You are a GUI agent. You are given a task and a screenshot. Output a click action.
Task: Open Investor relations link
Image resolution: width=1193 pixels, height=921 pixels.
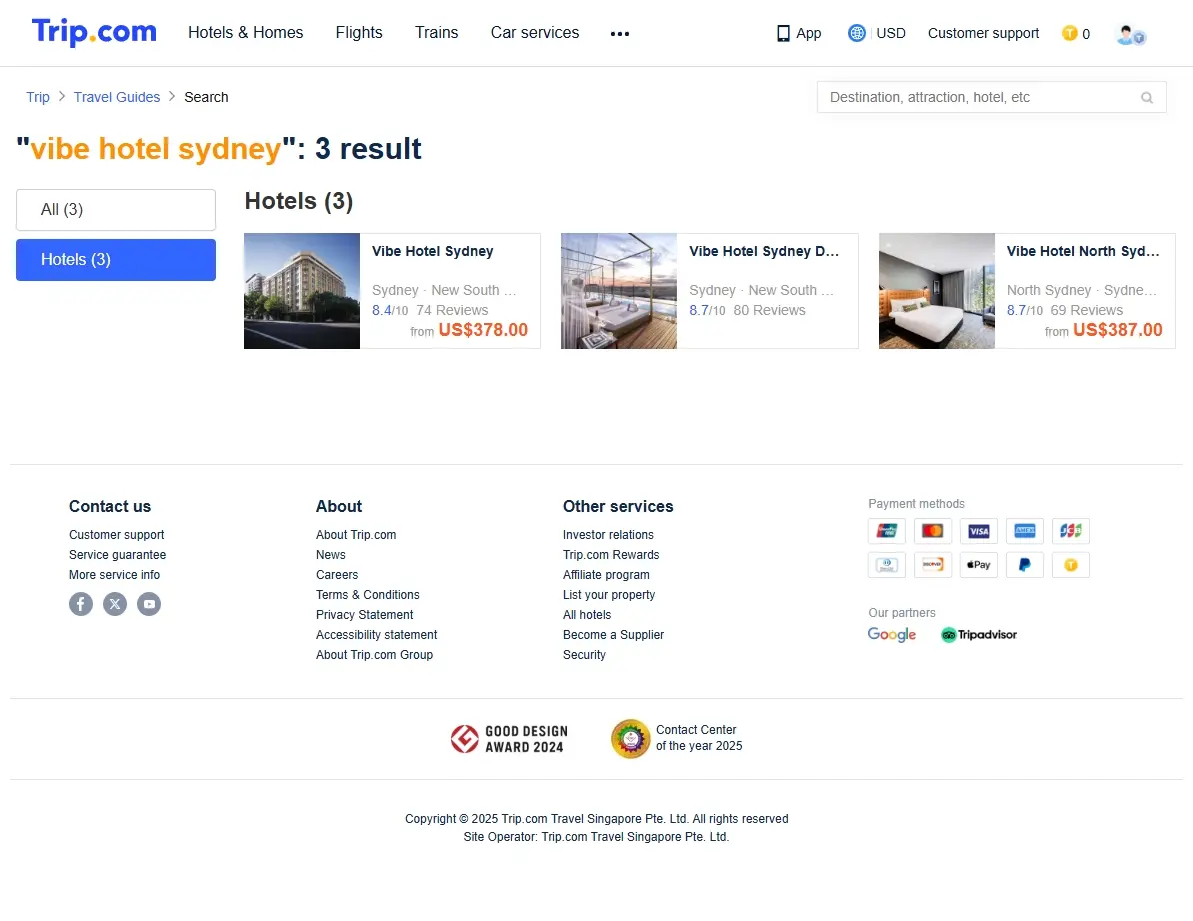[608, 535]
